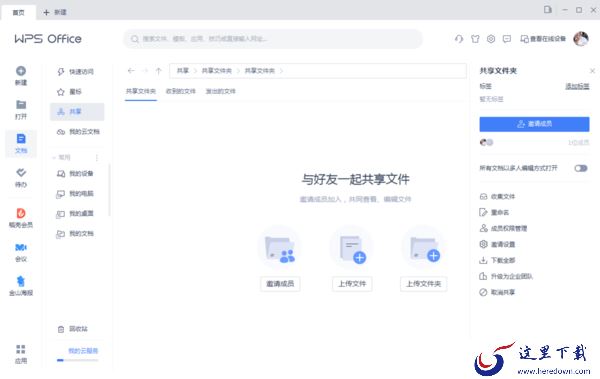Open 快速访问 in navigation list

point(77,72)
